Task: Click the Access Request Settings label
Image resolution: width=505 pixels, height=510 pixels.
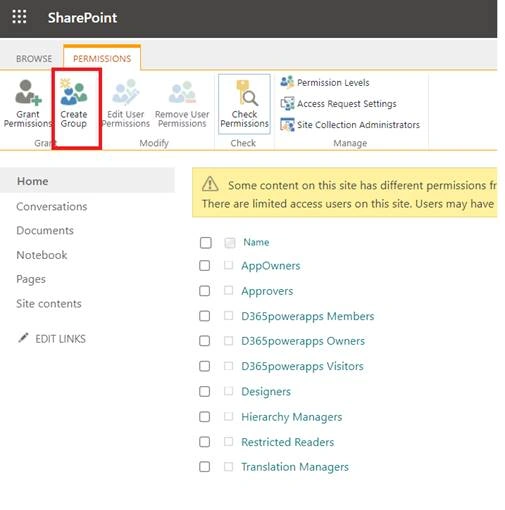Action: 347,104
